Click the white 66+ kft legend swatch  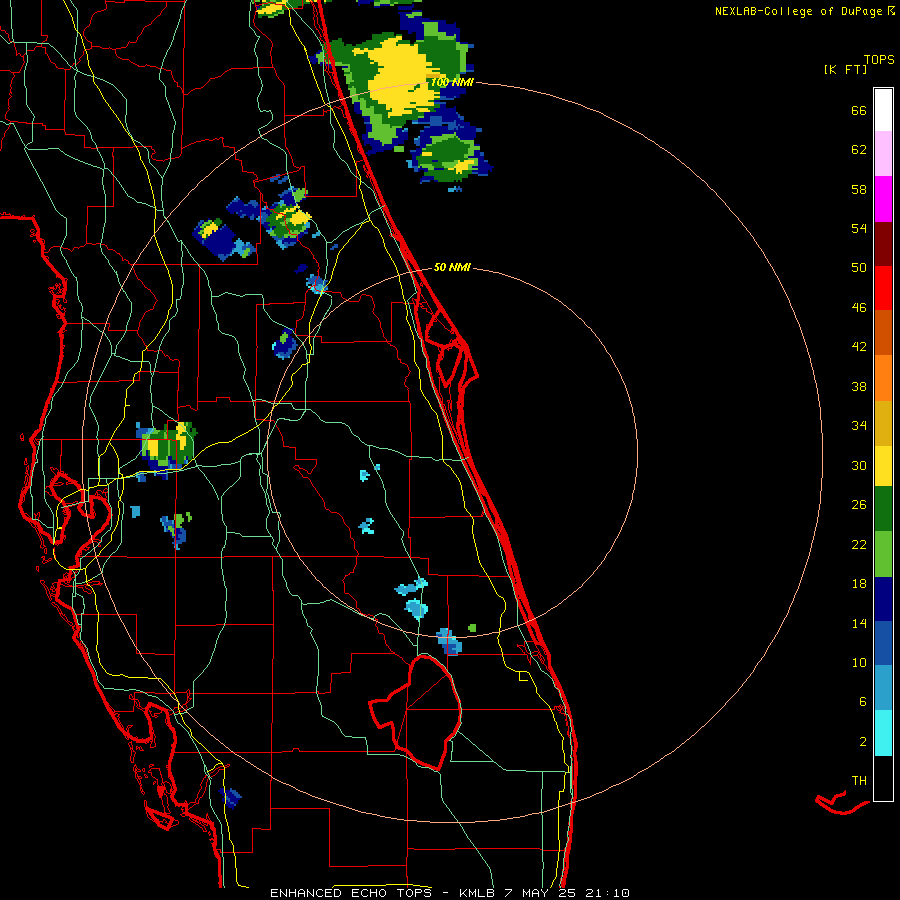point(883,110)
